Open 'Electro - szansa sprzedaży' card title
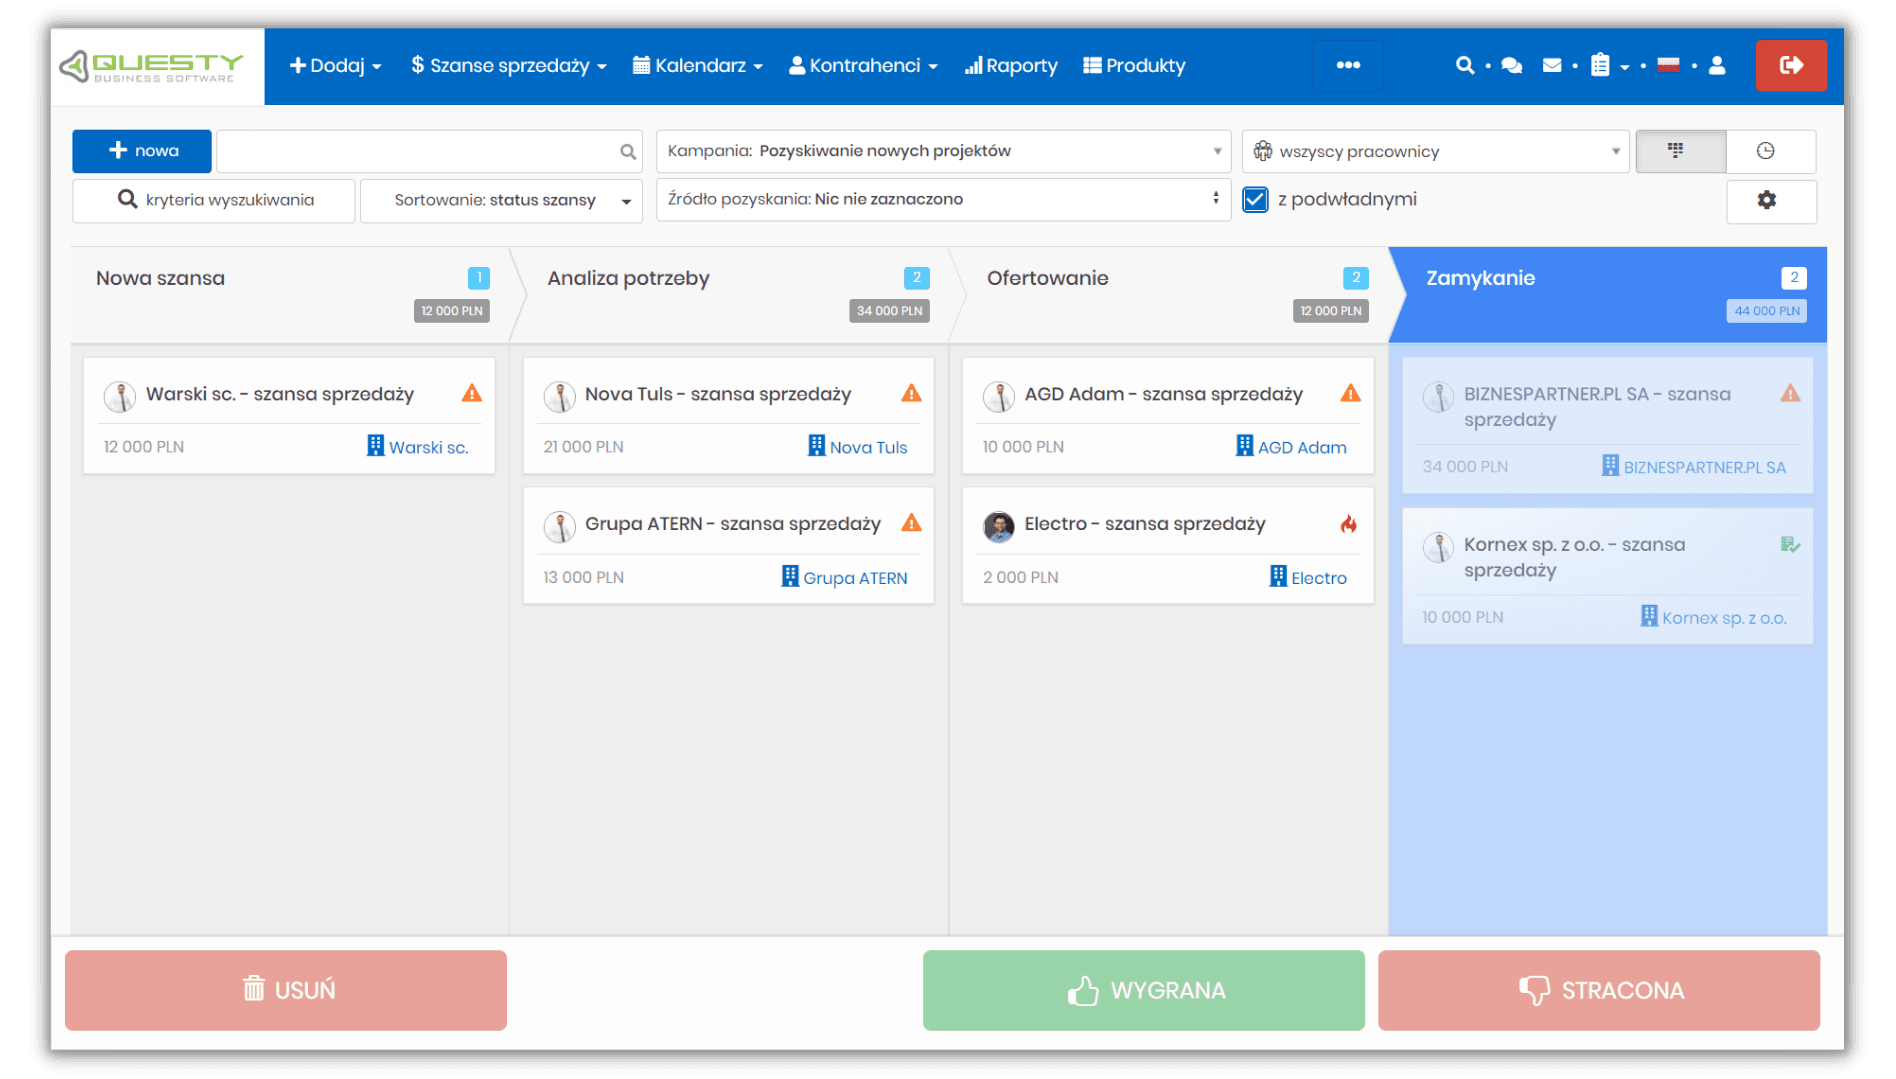 [1145, 523]
